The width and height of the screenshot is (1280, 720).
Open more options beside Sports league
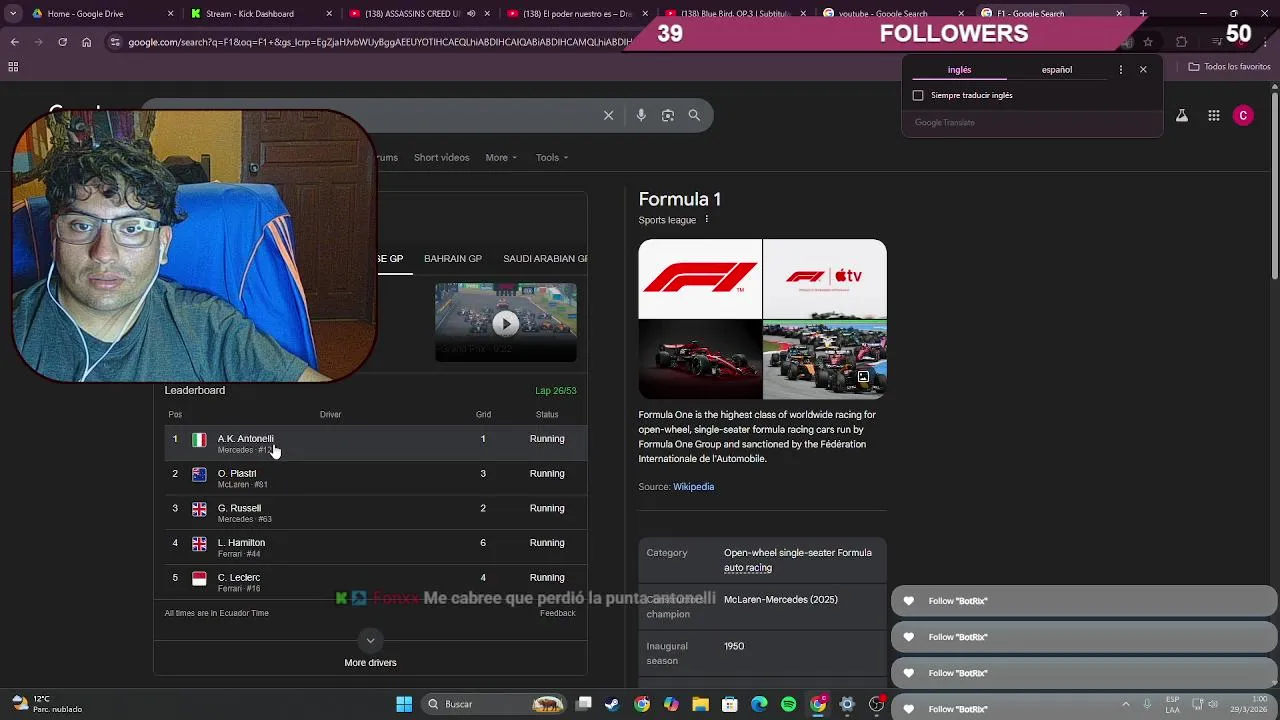point(706,220)
